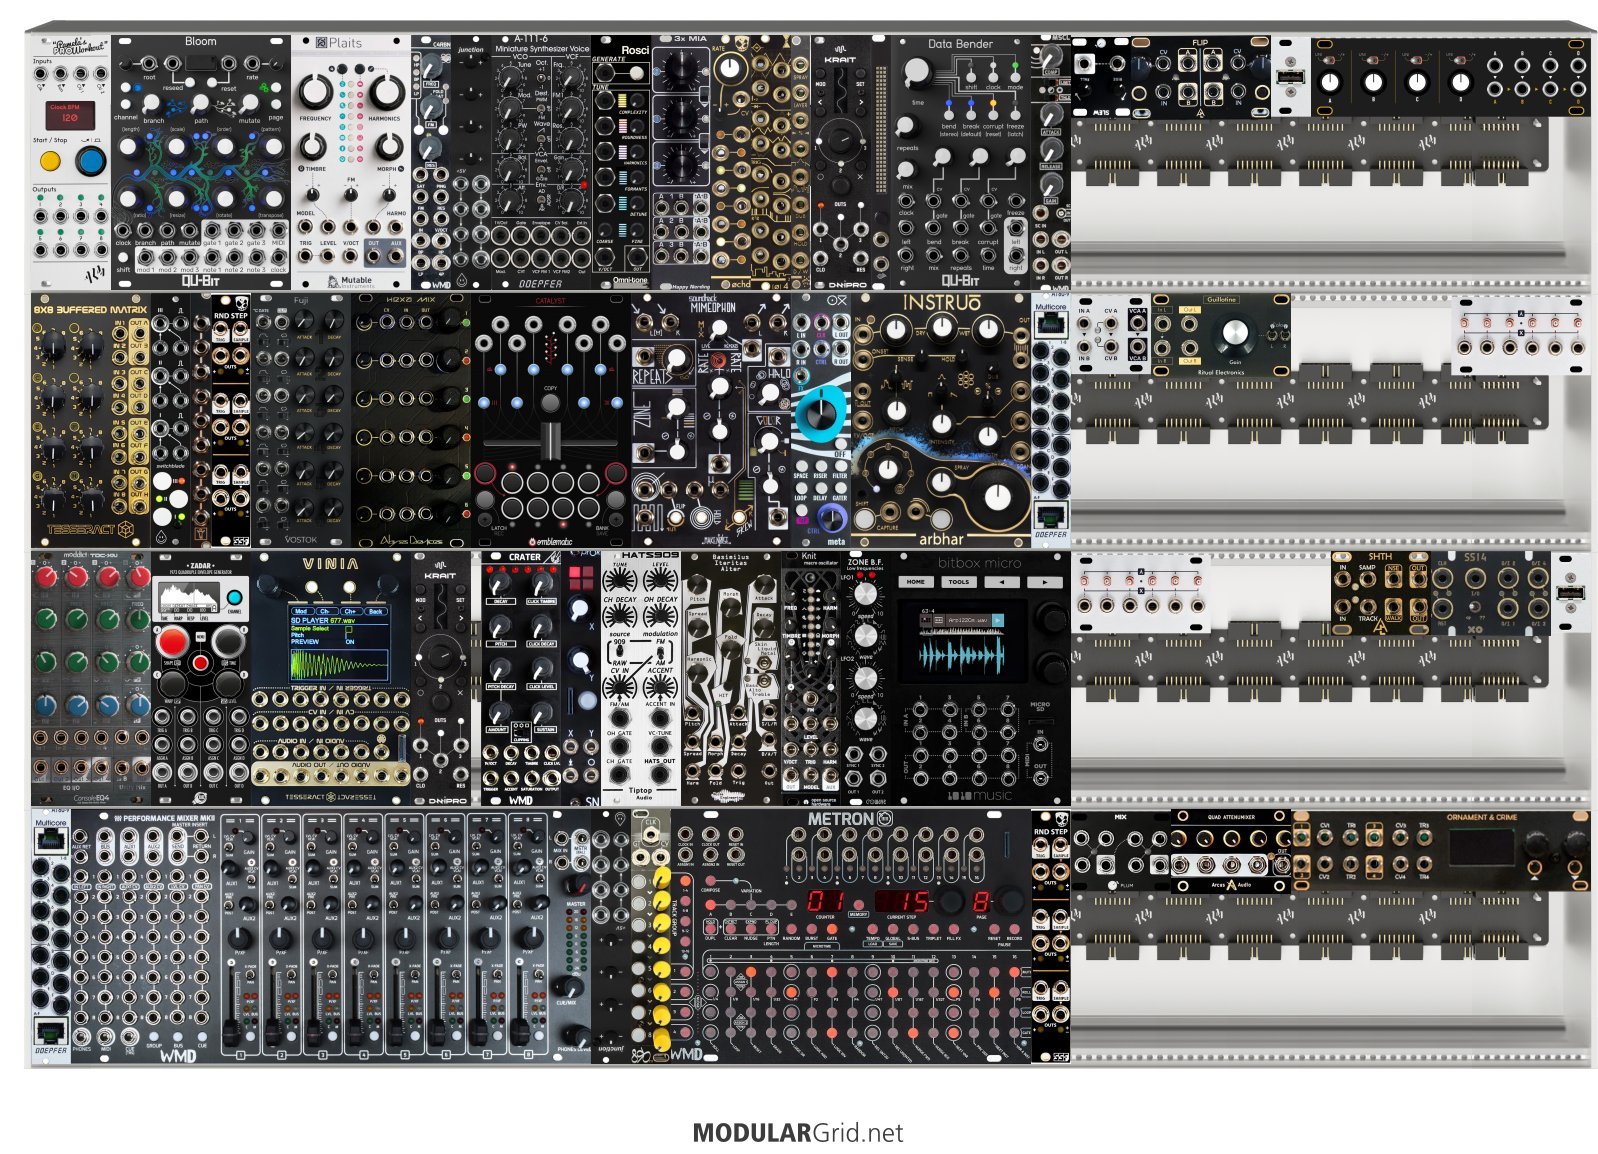The width and height of the screenshot is (1598, 1154).
Task: Select the SHTH module title in the third row
Action: (1379, 557)
